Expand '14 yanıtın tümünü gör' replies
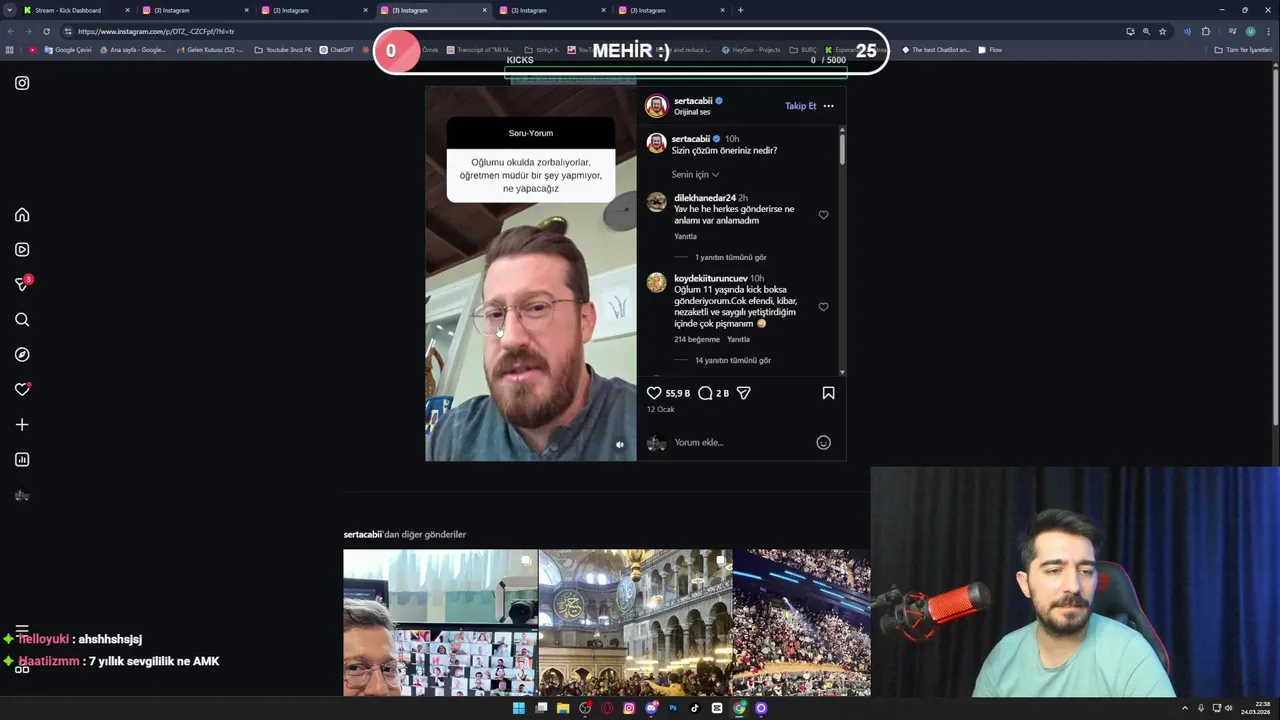This screenshot has width=1280, height=720. click(x=733, y=360)
